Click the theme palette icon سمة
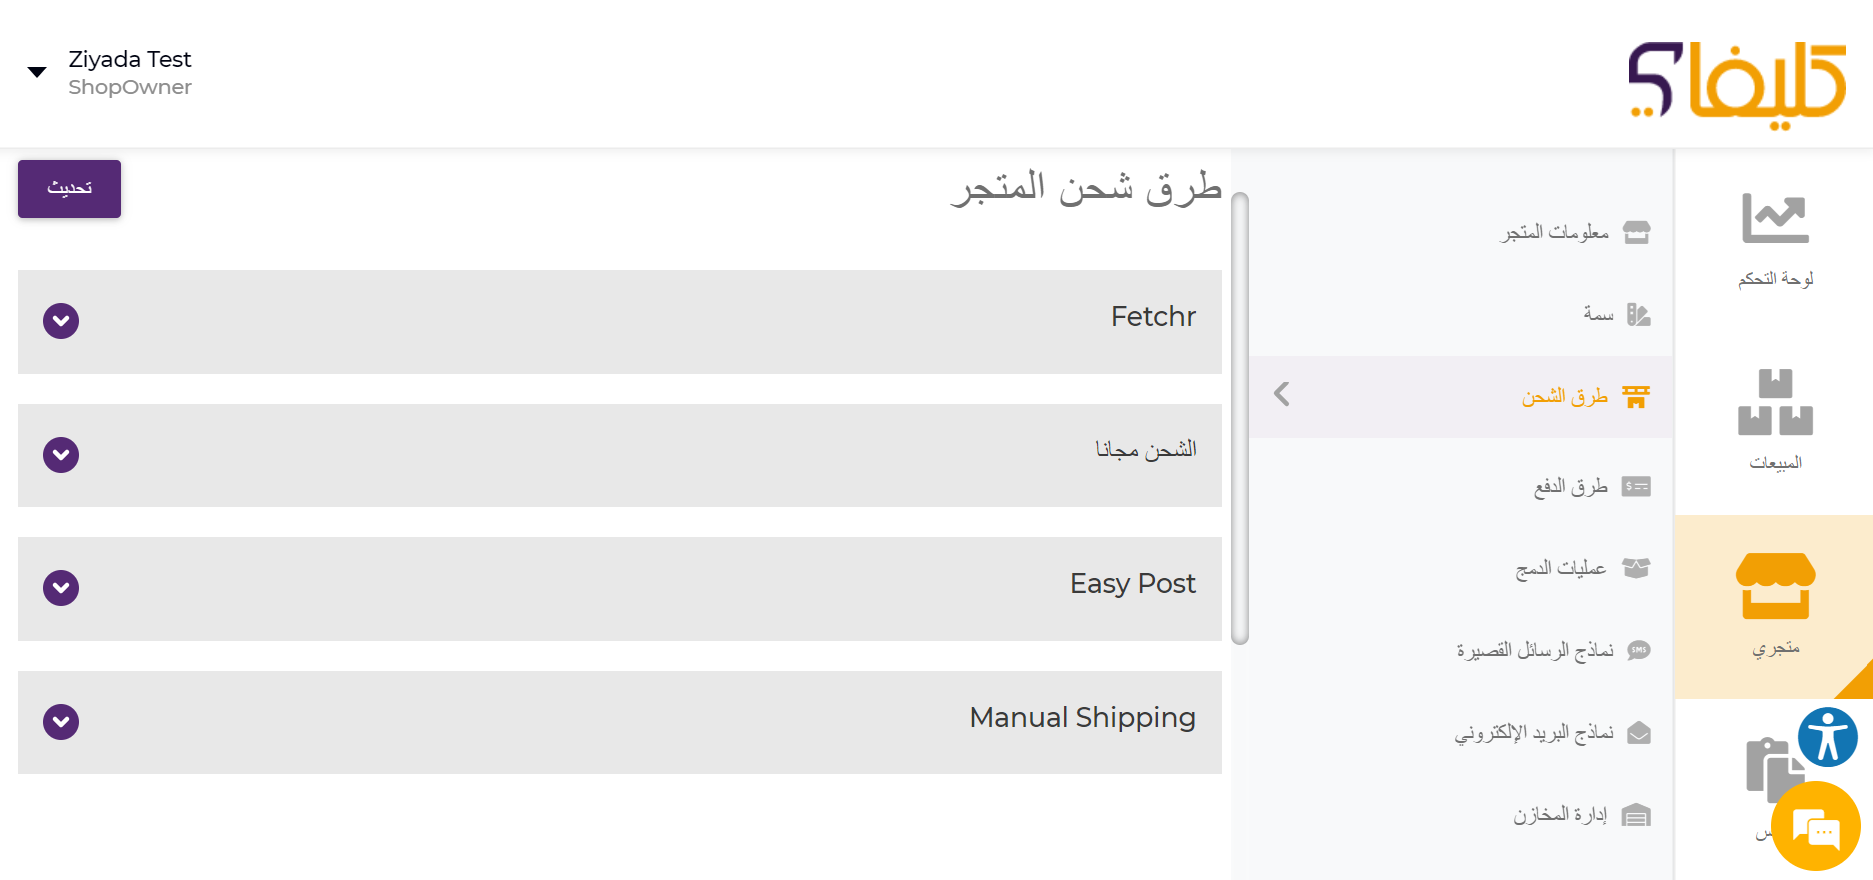 tap(1638, 315)
